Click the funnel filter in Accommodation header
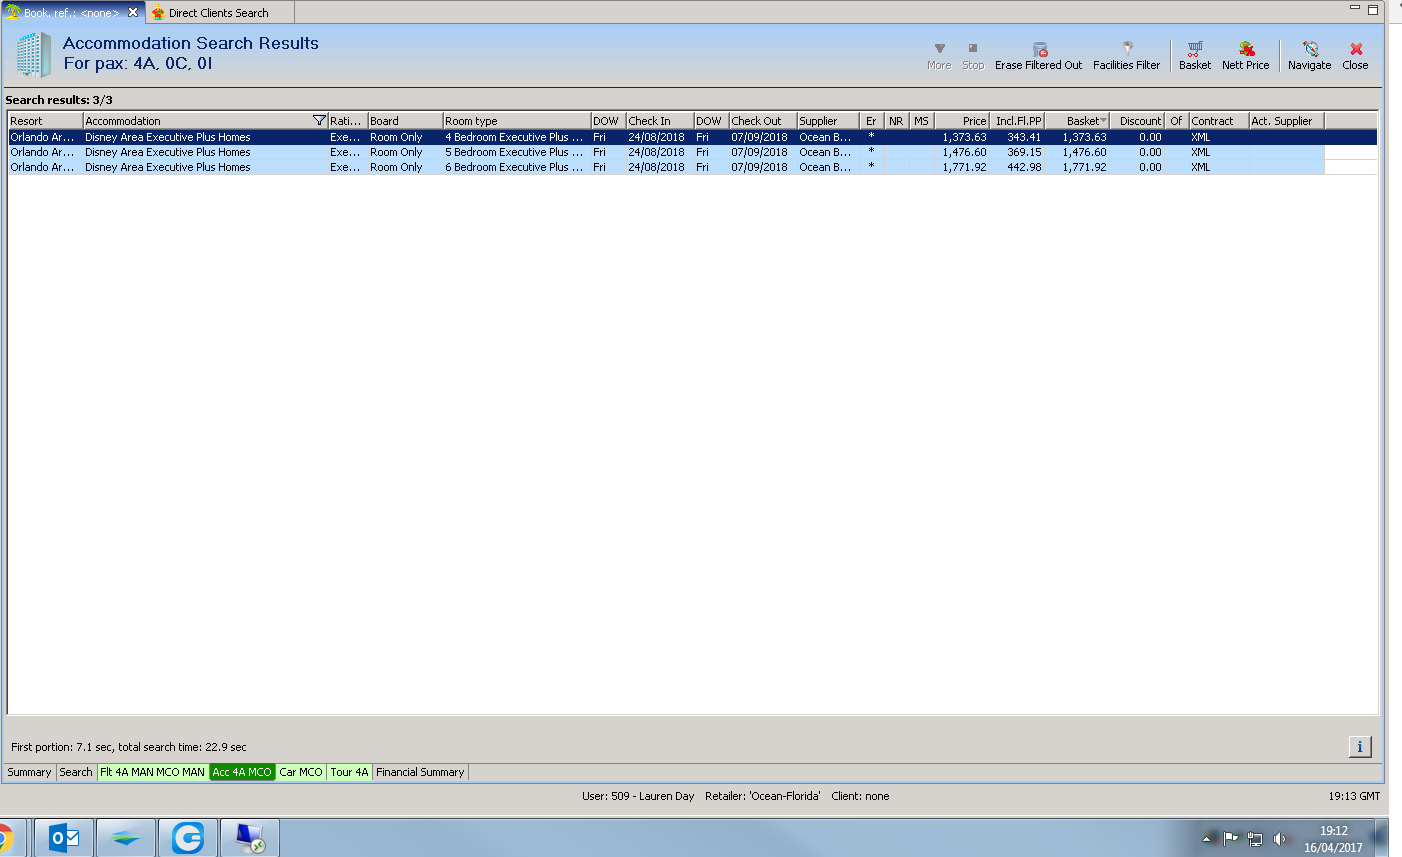 (x=319, y=121)
